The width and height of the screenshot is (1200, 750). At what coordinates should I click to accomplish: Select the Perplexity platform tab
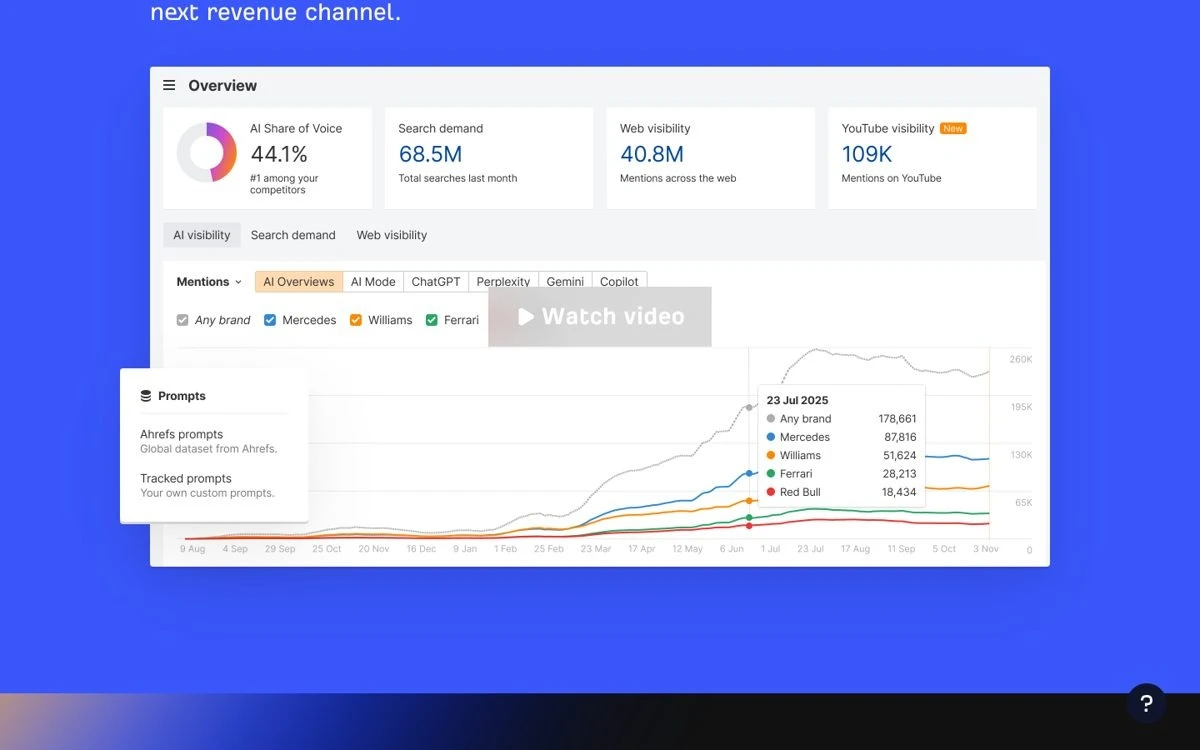(503, 282)
